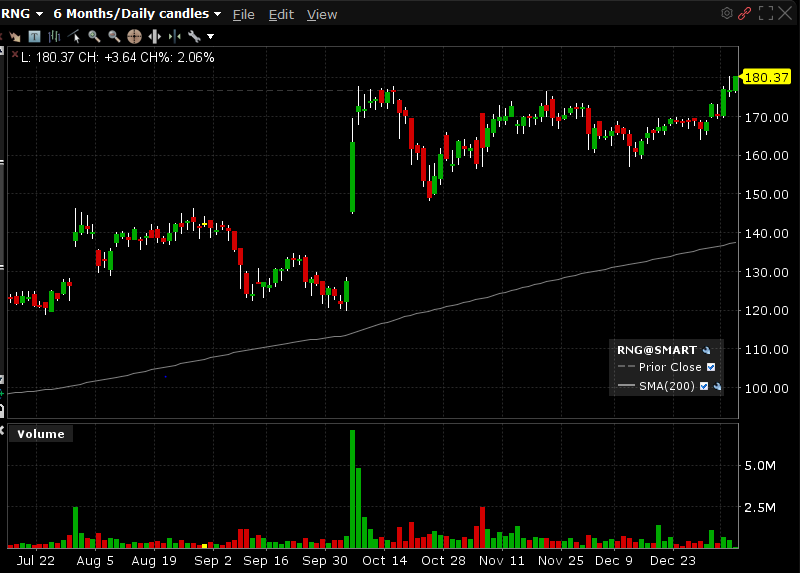
Task: Select the text annotation (T) tool
Action: pyautogui.click(x=34, y=36)
